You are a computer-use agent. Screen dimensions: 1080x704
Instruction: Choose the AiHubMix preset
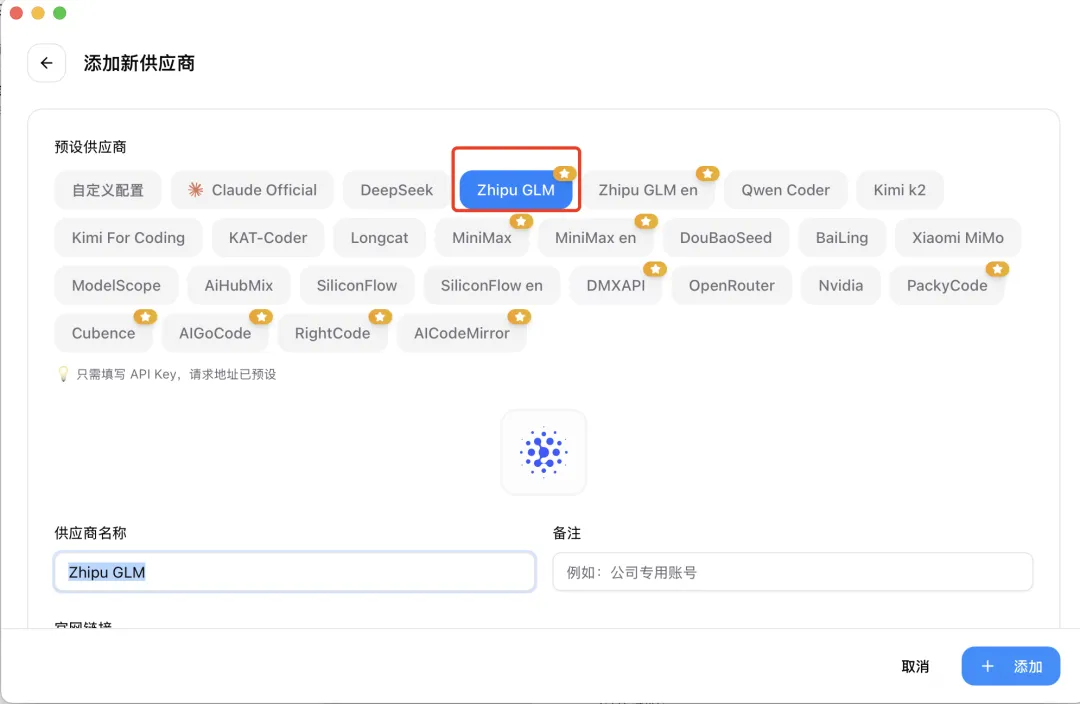239,285
